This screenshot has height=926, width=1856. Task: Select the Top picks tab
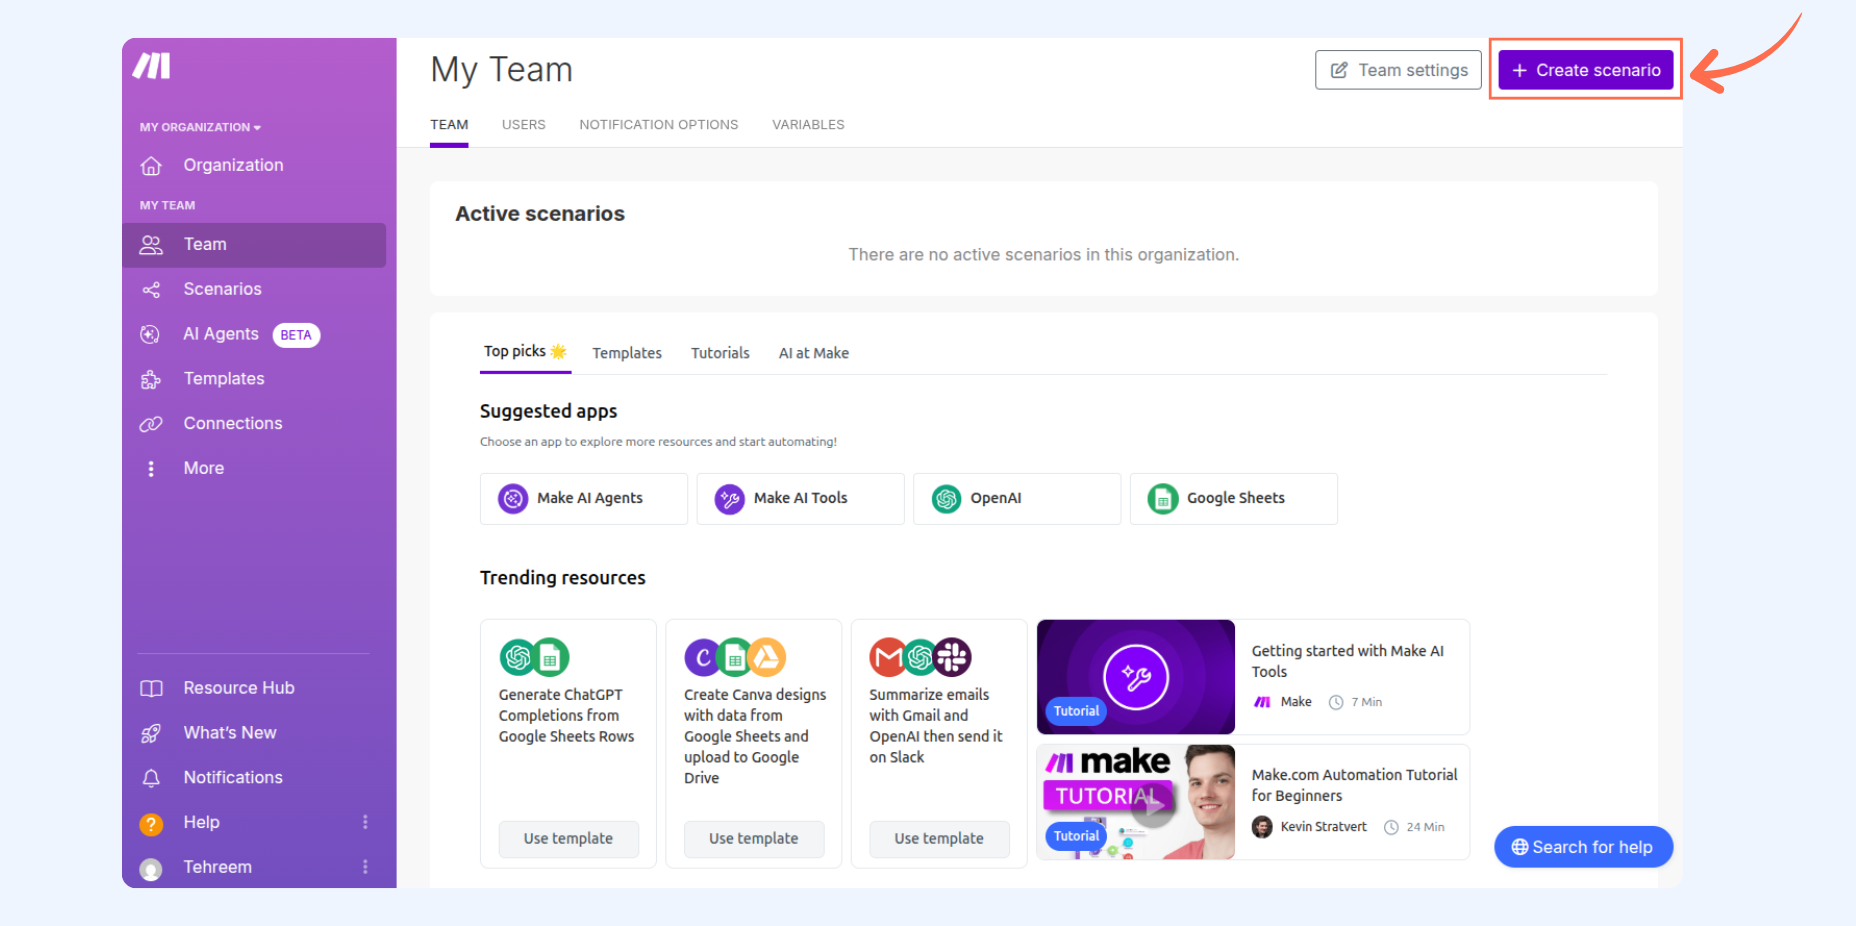coord(525,352)
